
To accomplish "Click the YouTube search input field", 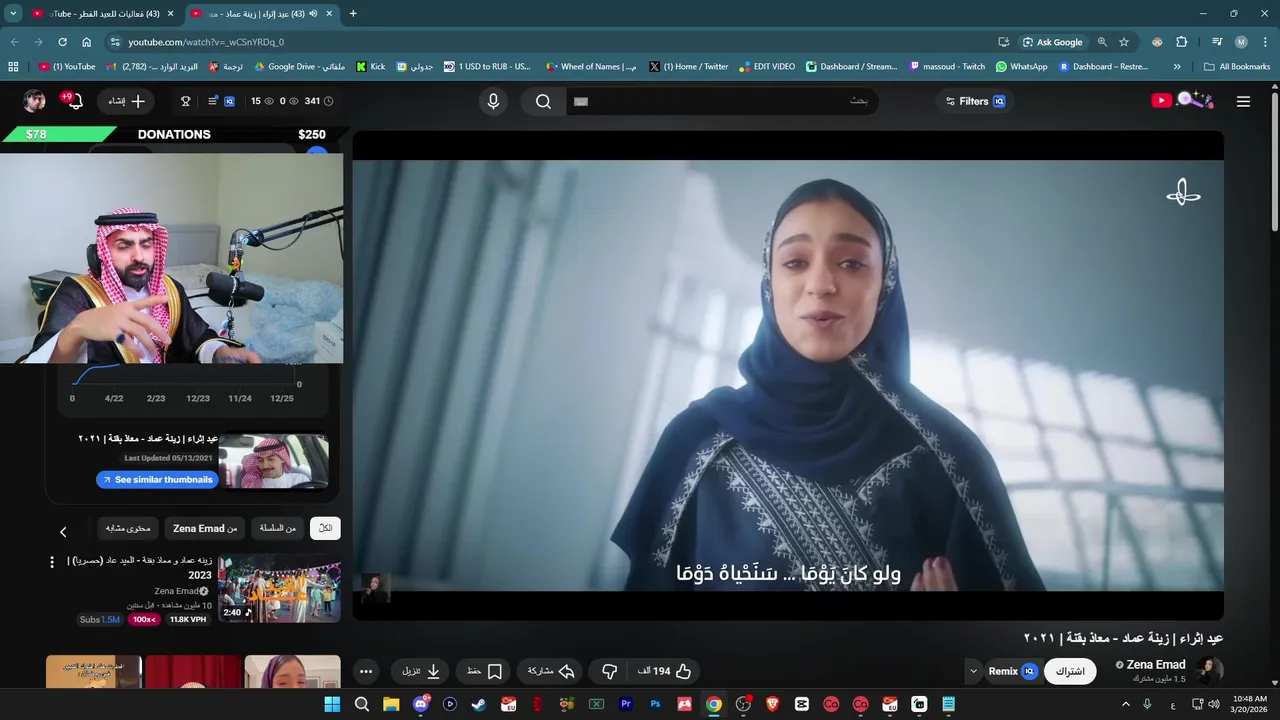I will pyautogui.click(x=722, y=101).
